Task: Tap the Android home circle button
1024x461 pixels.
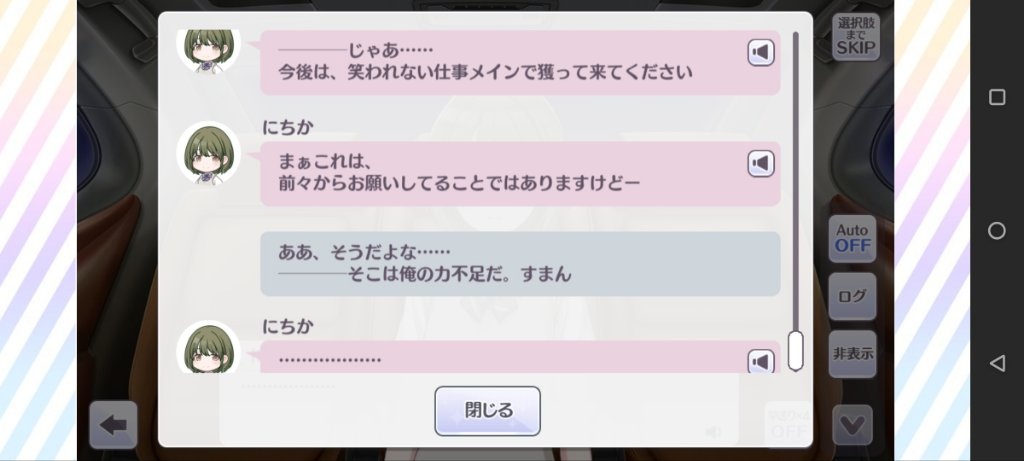Action: point(997,230)
